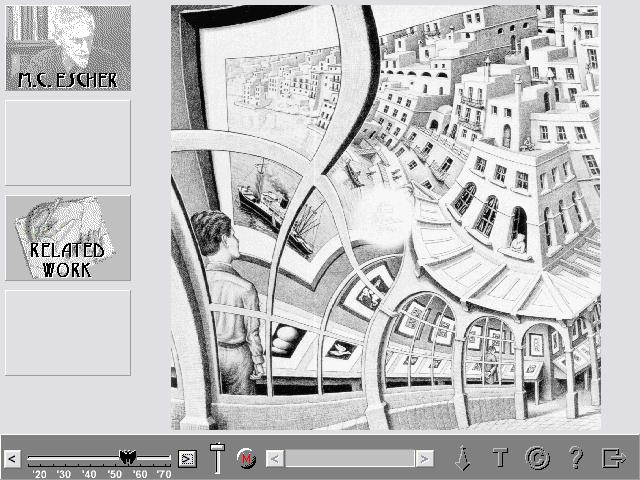Open the M.C. Escher biography panel
640x480 pixels.
click(68, 48)
